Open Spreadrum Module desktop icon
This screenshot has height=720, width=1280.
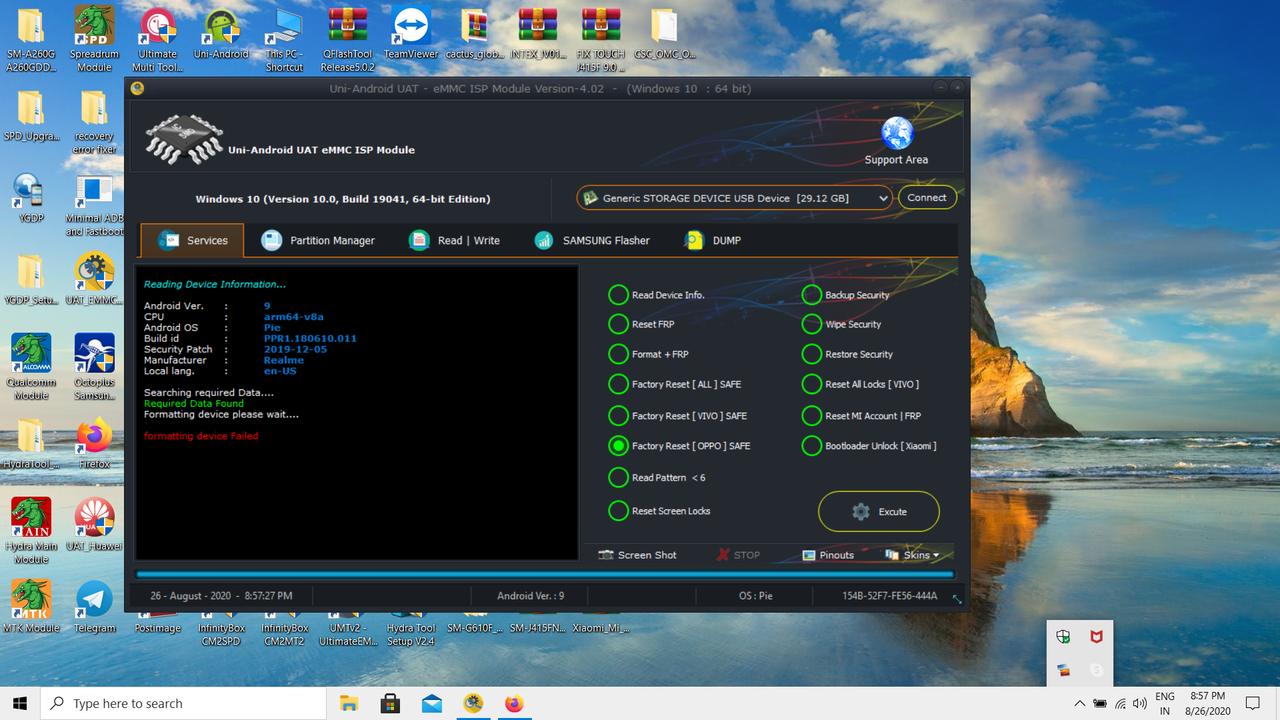[x=94, y=40]
